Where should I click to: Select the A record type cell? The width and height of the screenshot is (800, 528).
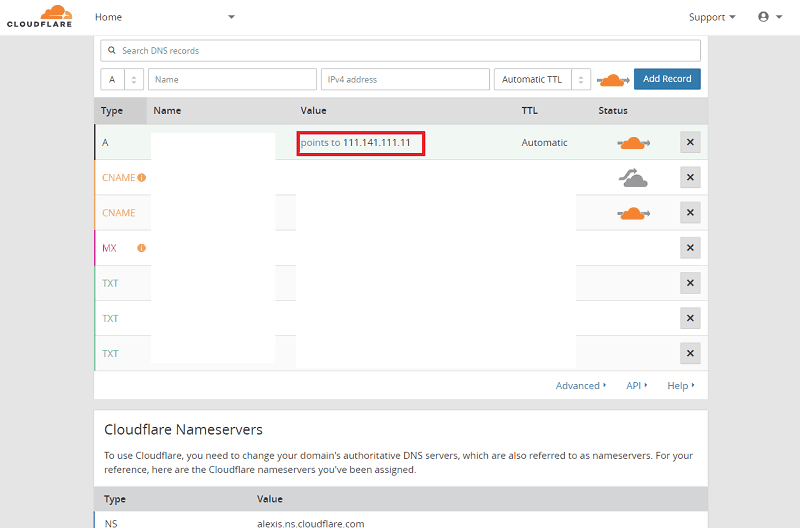coord(105,143)
